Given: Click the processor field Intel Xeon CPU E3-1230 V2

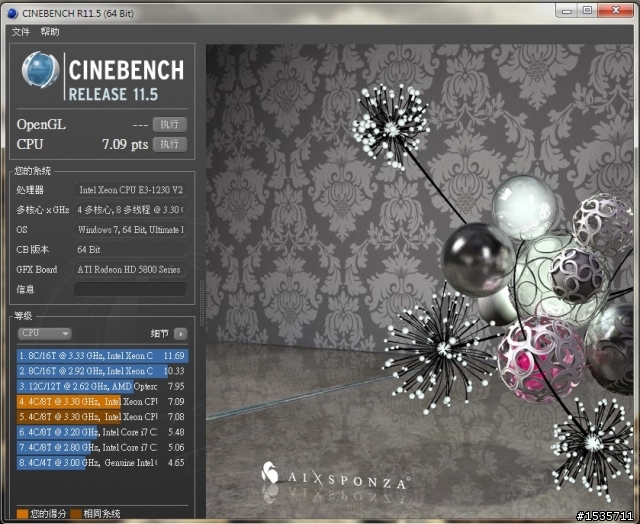Looking at the screenshot, I should (x=130, y=190).
